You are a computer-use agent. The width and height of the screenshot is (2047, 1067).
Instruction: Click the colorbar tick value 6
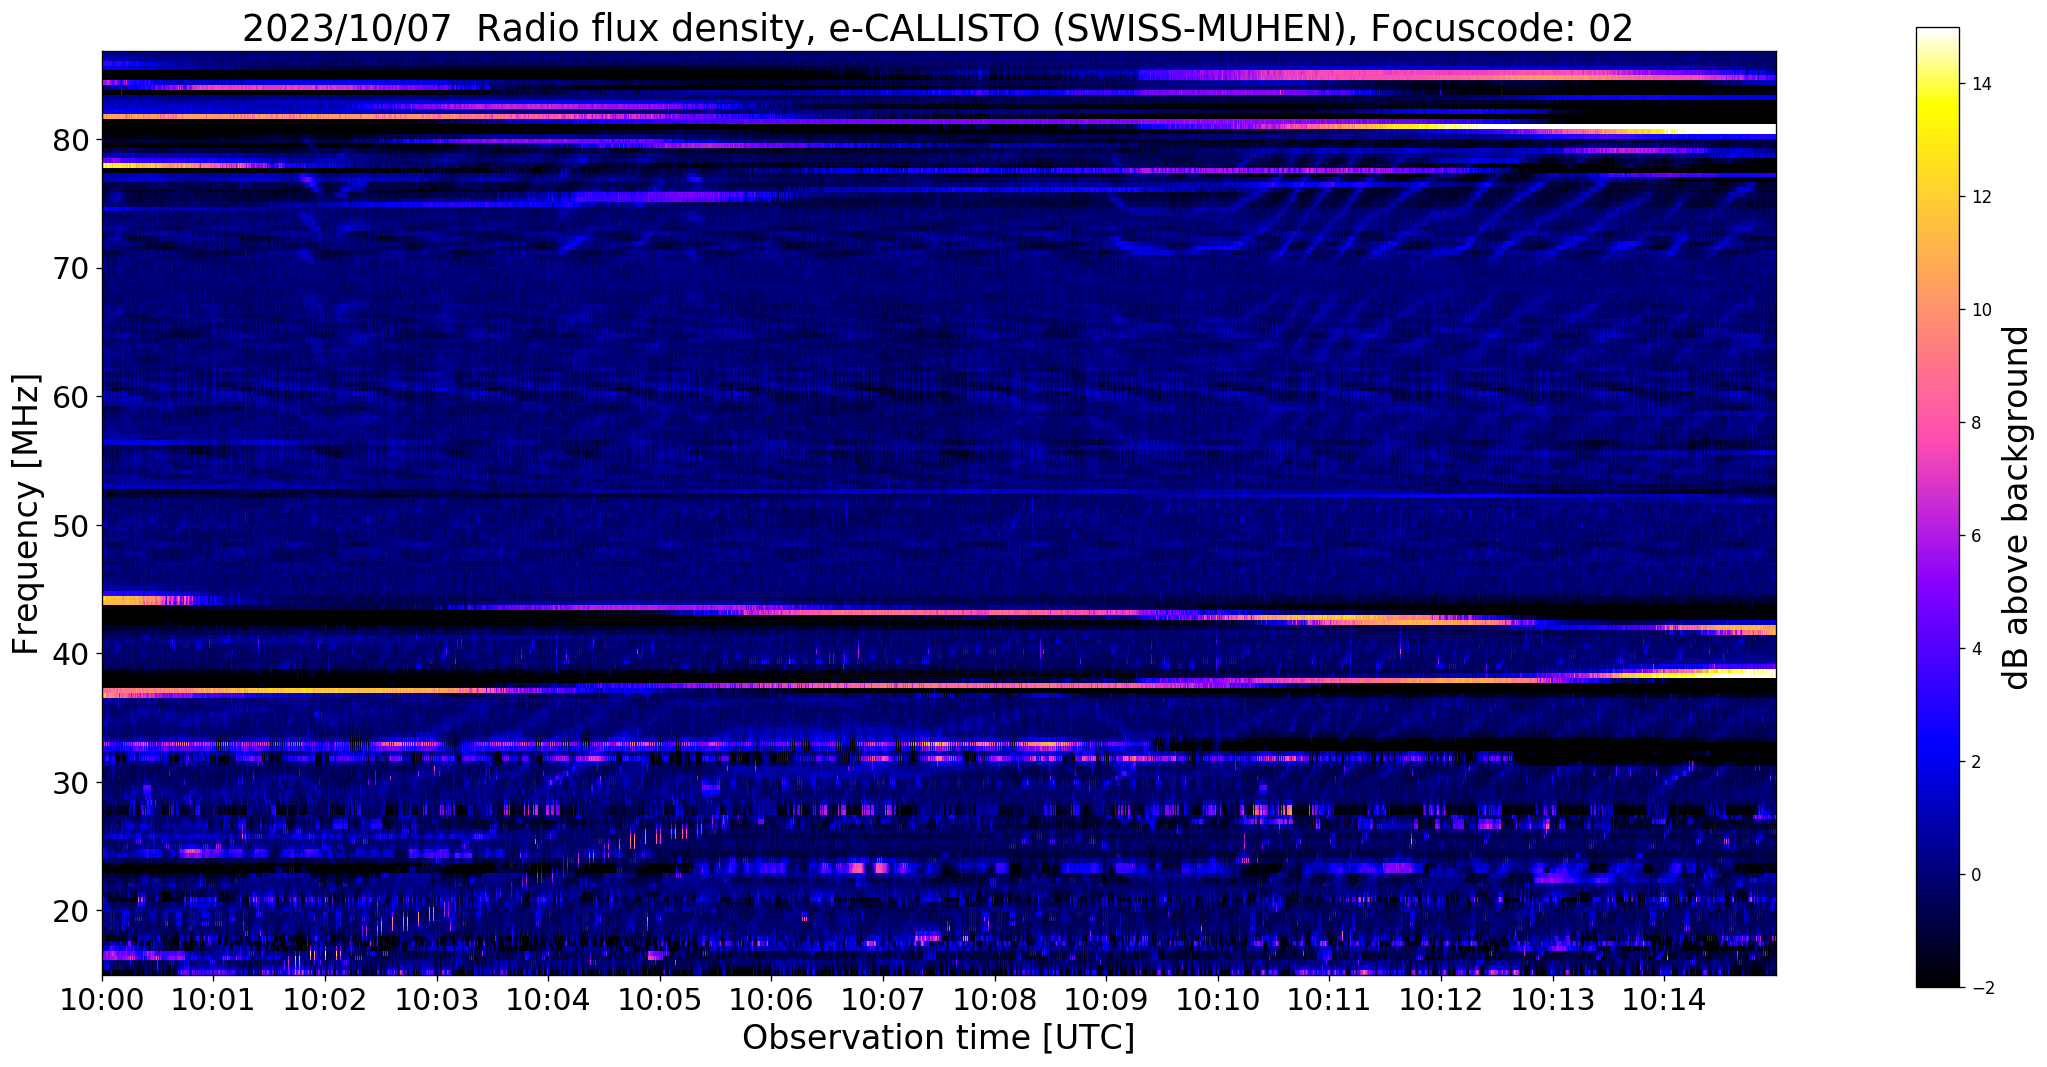pos(1975,536)
